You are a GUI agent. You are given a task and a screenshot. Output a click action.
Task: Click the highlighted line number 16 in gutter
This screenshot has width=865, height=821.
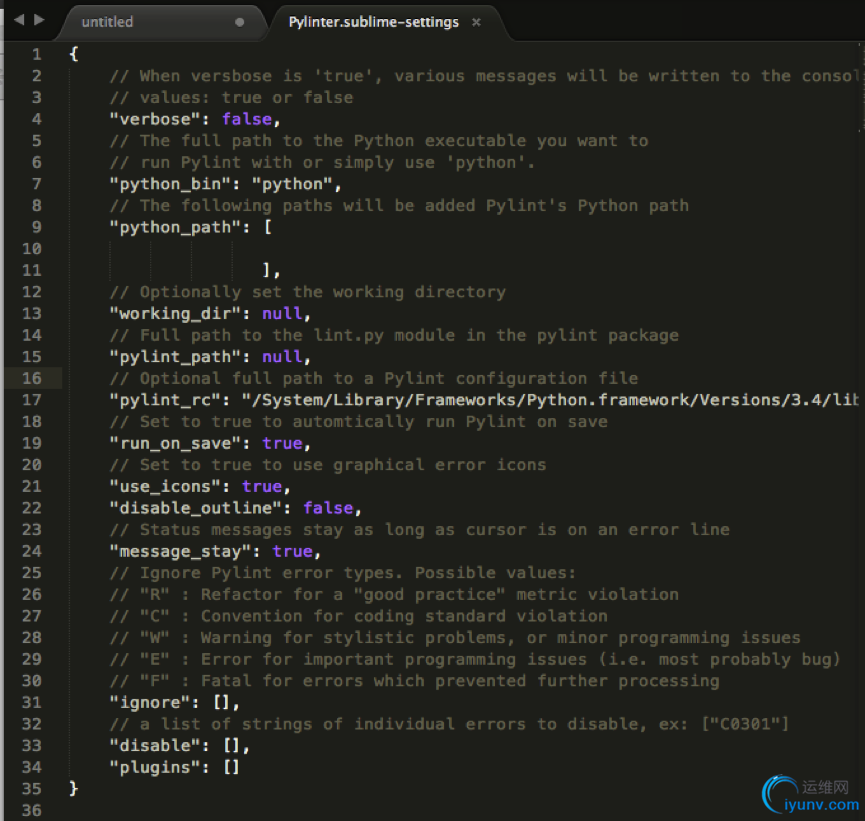point(32,378)
